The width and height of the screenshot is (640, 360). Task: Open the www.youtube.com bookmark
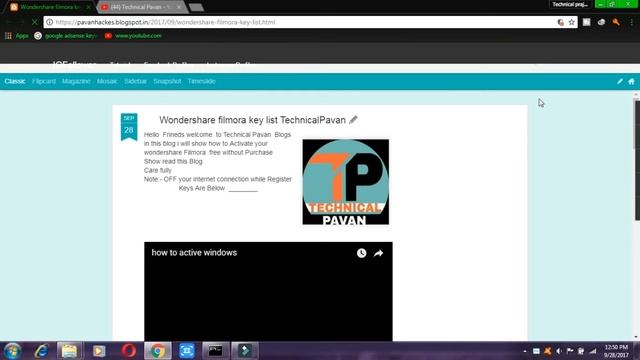click(x=133, y=36)
